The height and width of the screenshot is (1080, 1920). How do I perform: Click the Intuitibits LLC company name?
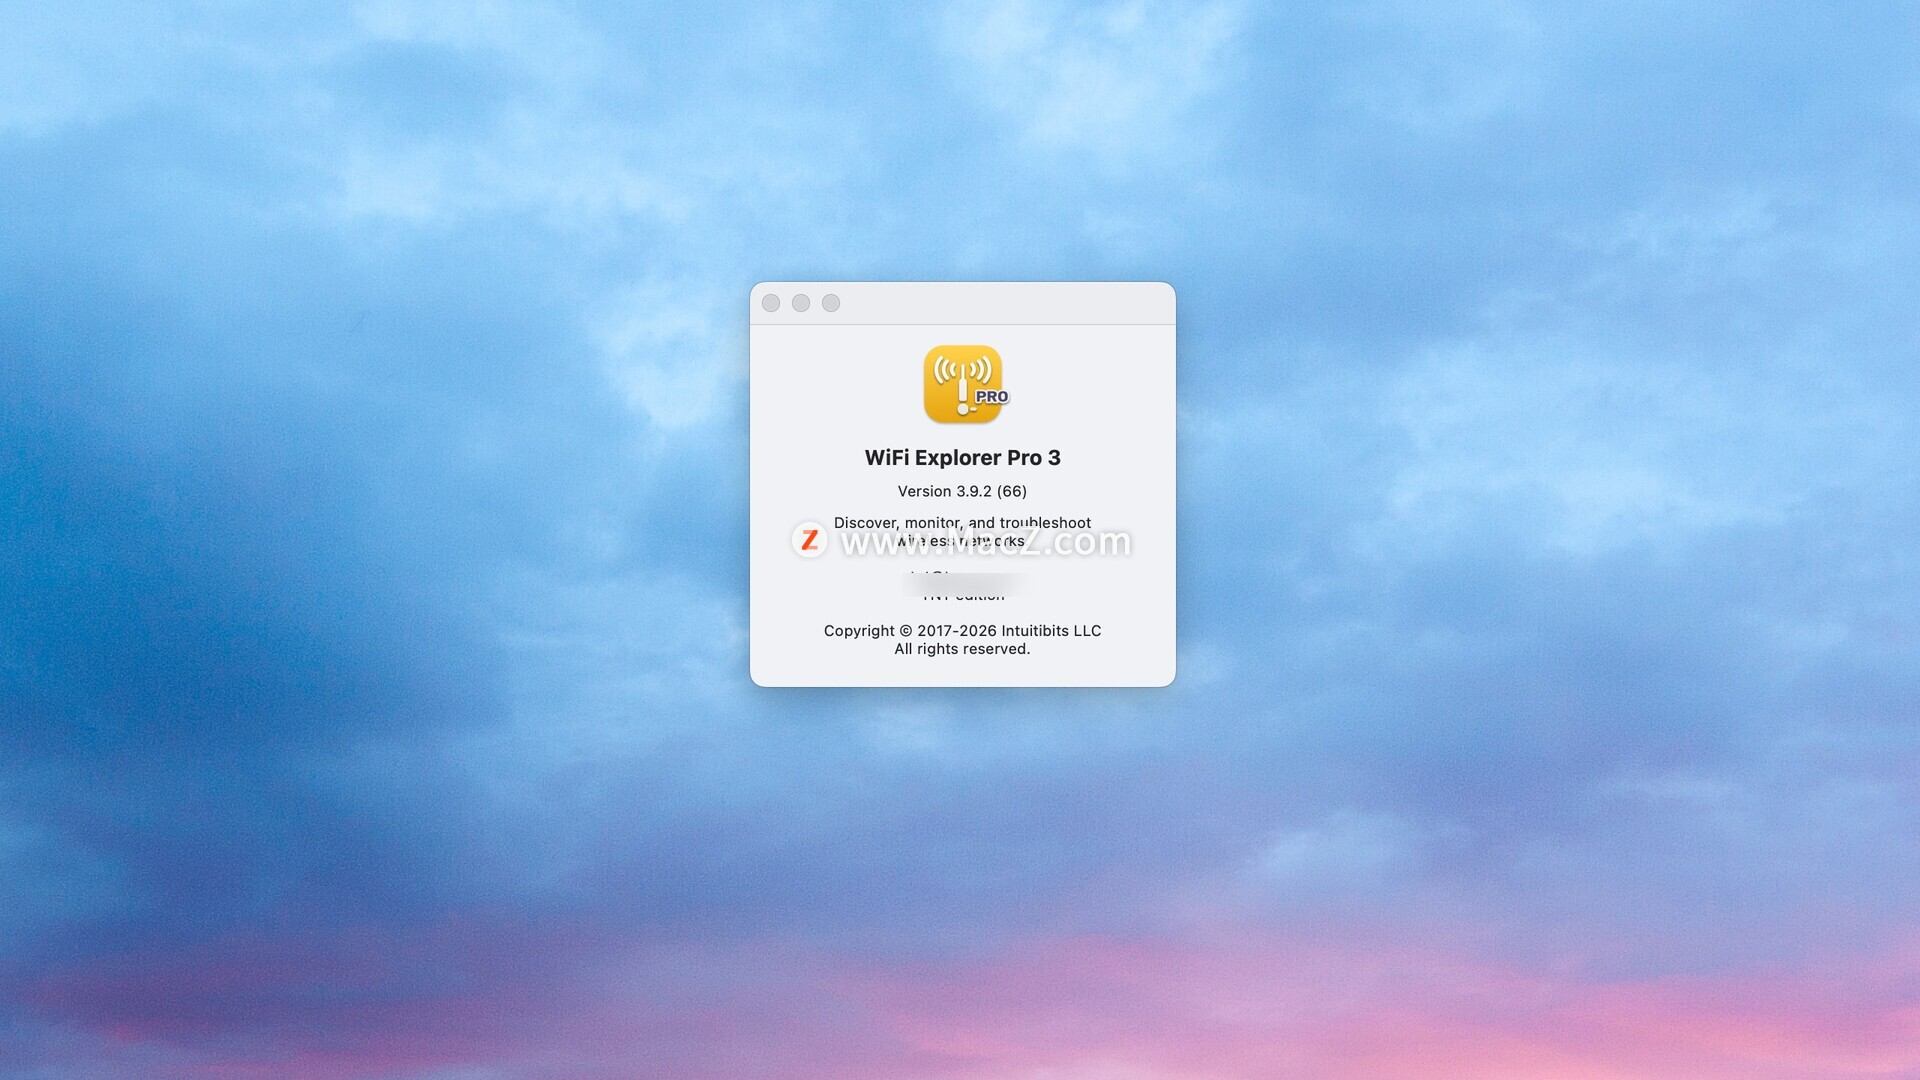tap(1050, 631)
